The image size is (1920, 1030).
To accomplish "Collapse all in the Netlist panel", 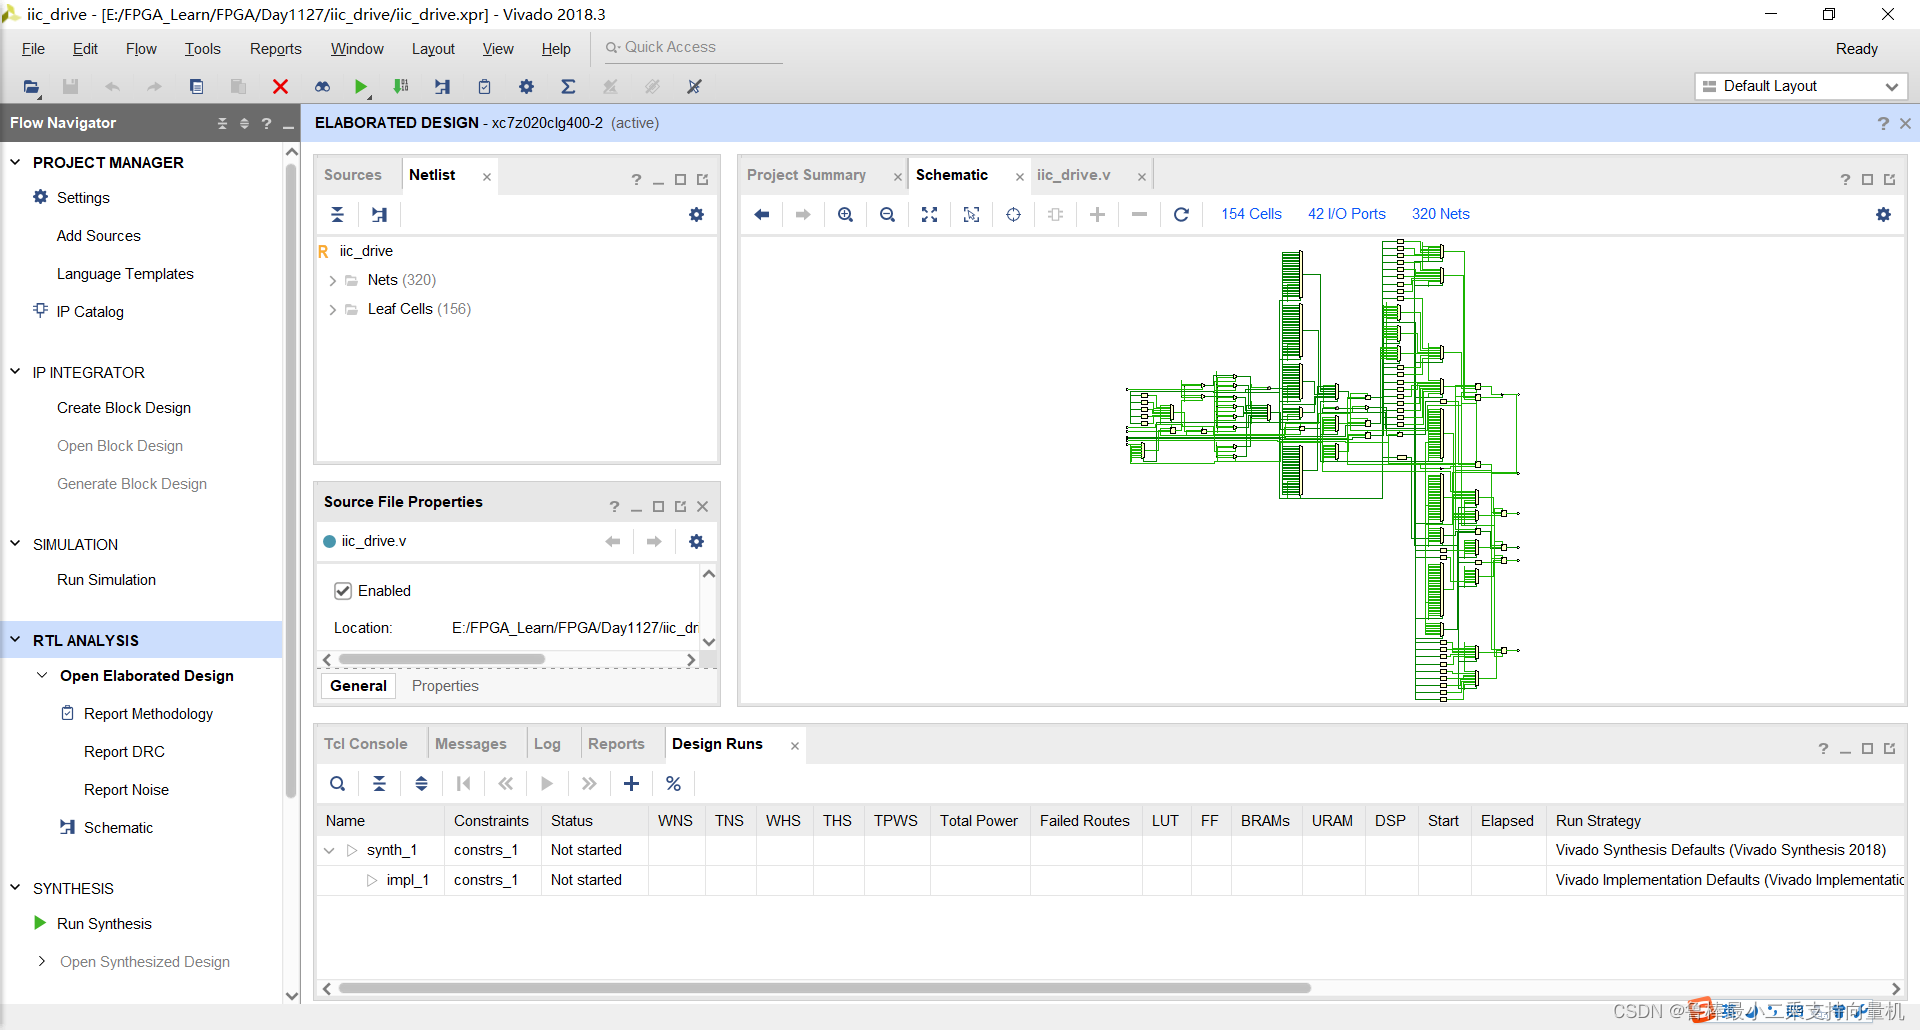I will (x=337, y=214).
